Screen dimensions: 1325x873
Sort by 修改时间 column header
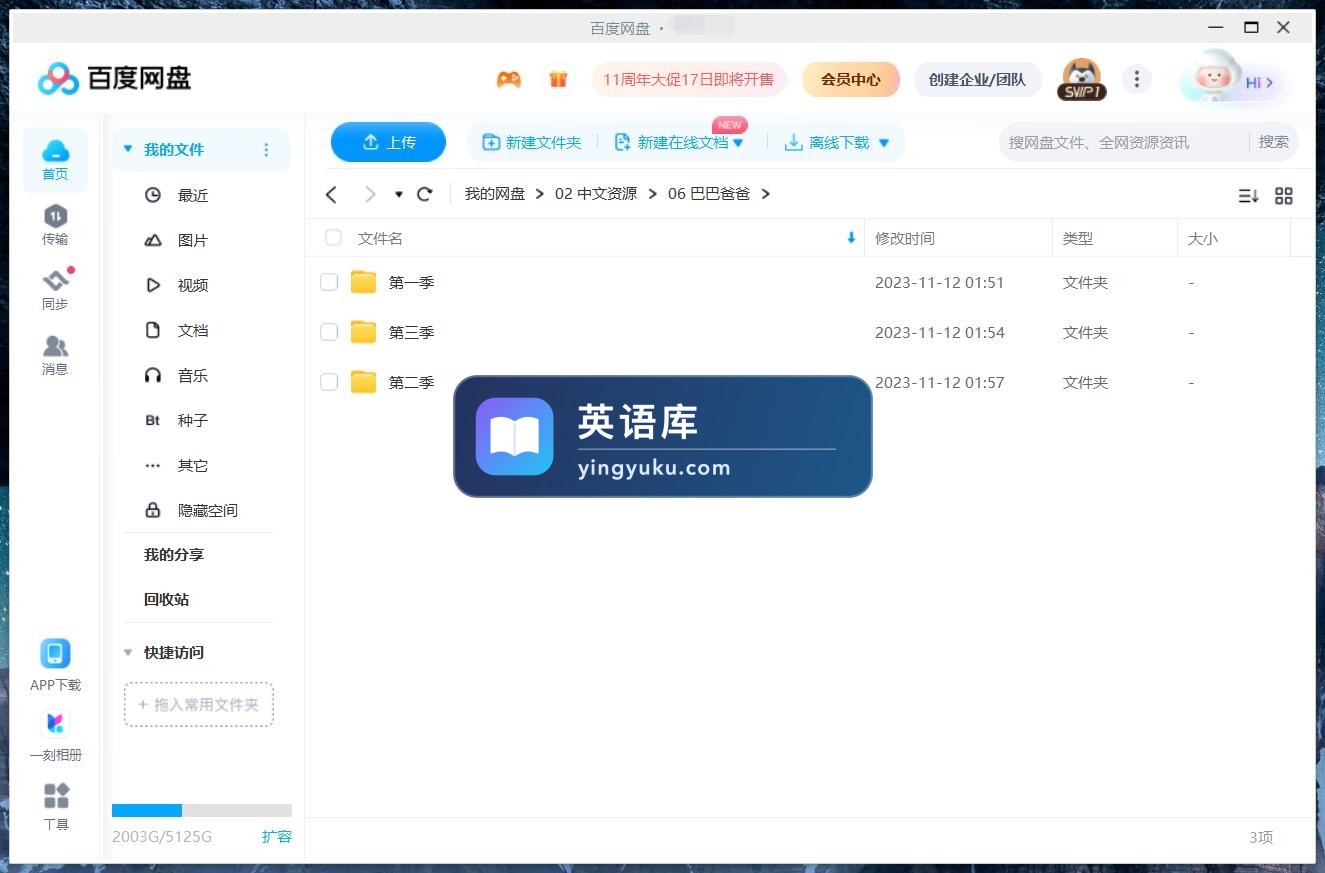click(905, 238)
